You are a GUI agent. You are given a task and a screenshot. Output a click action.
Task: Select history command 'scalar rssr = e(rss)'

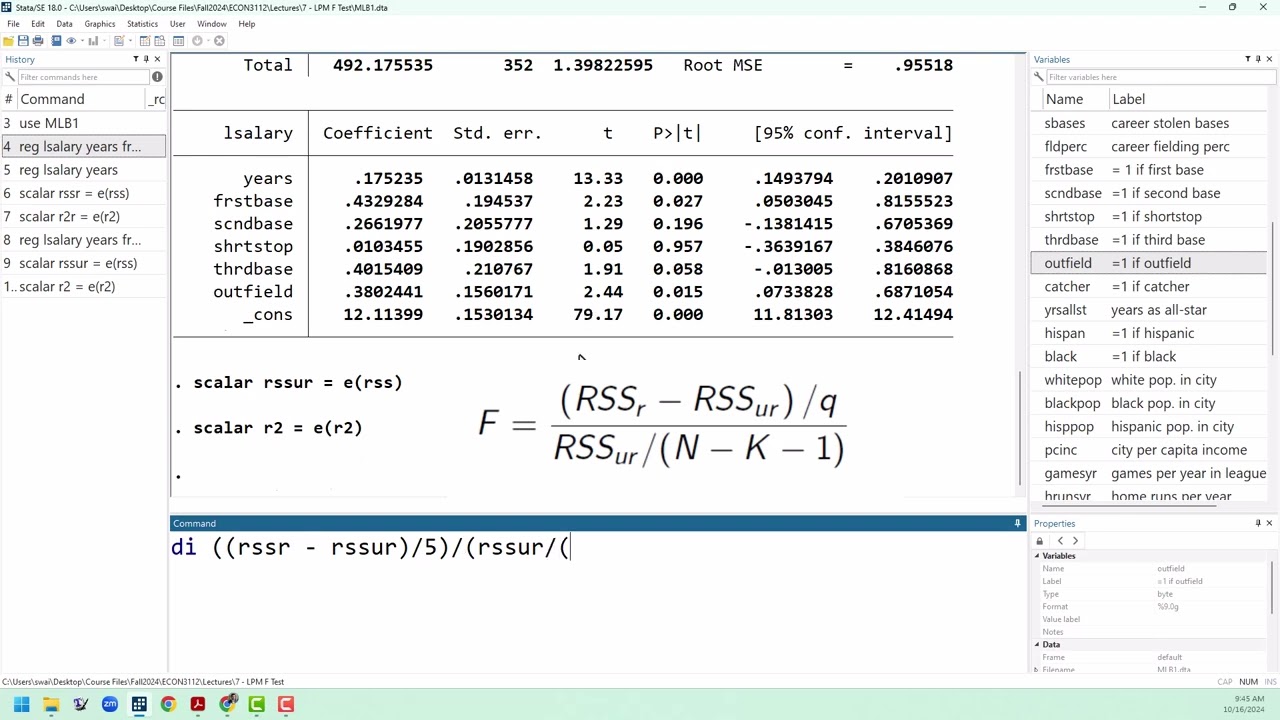83,193
